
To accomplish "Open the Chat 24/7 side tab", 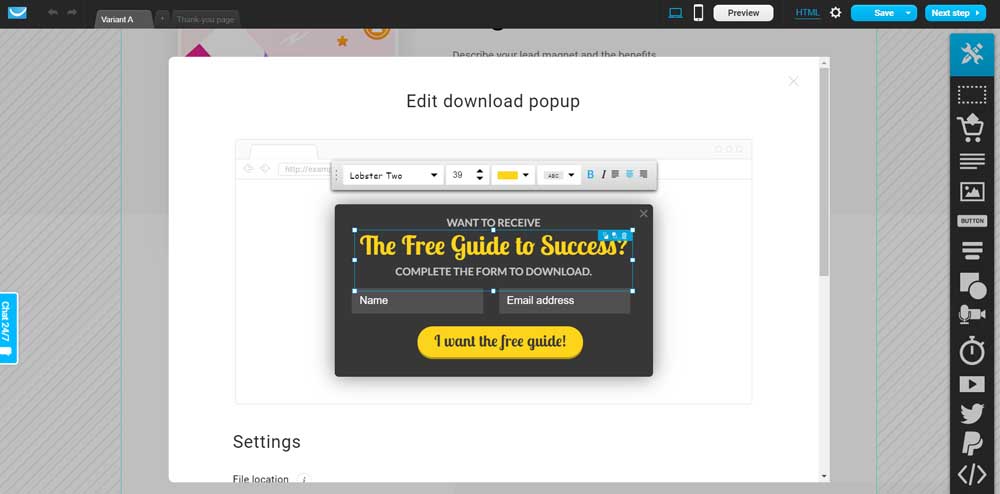I will (x=8, y=328).
